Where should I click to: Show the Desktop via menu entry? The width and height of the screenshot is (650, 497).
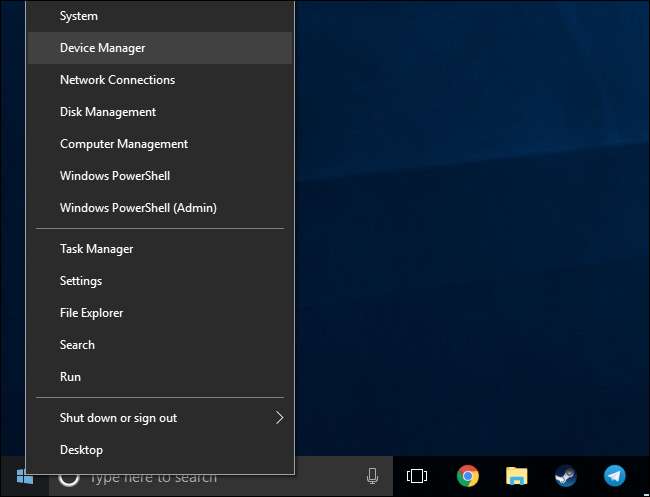pyautogui.click(x=81, y=450)
